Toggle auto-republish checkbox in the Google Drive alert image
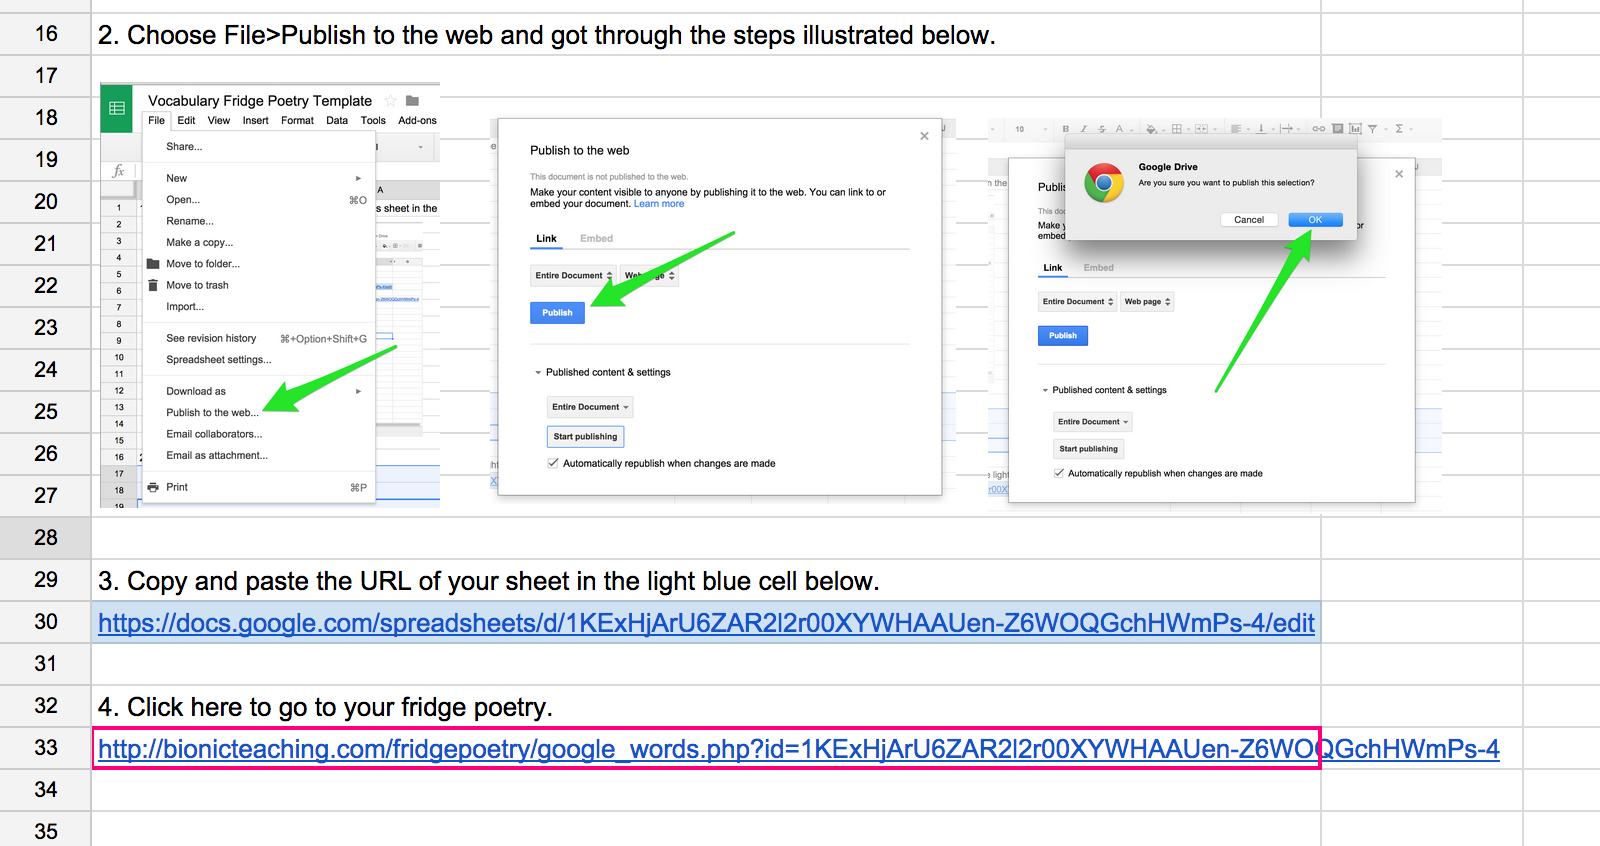This screenshot has height=846, width=1600. (1059, 473)
